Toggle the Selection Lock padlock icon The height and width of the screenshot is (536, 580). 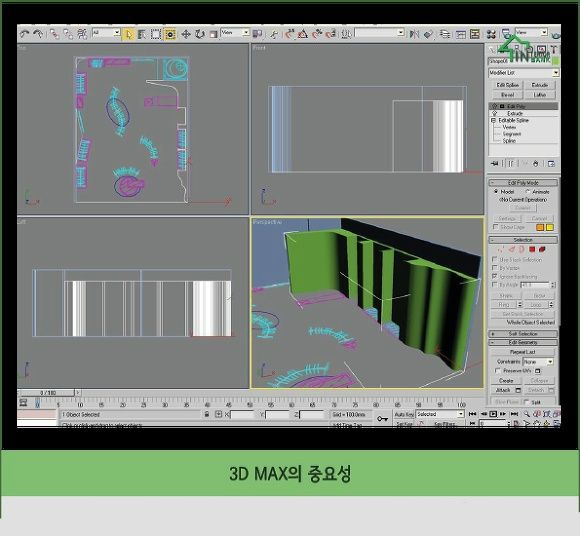207,414
